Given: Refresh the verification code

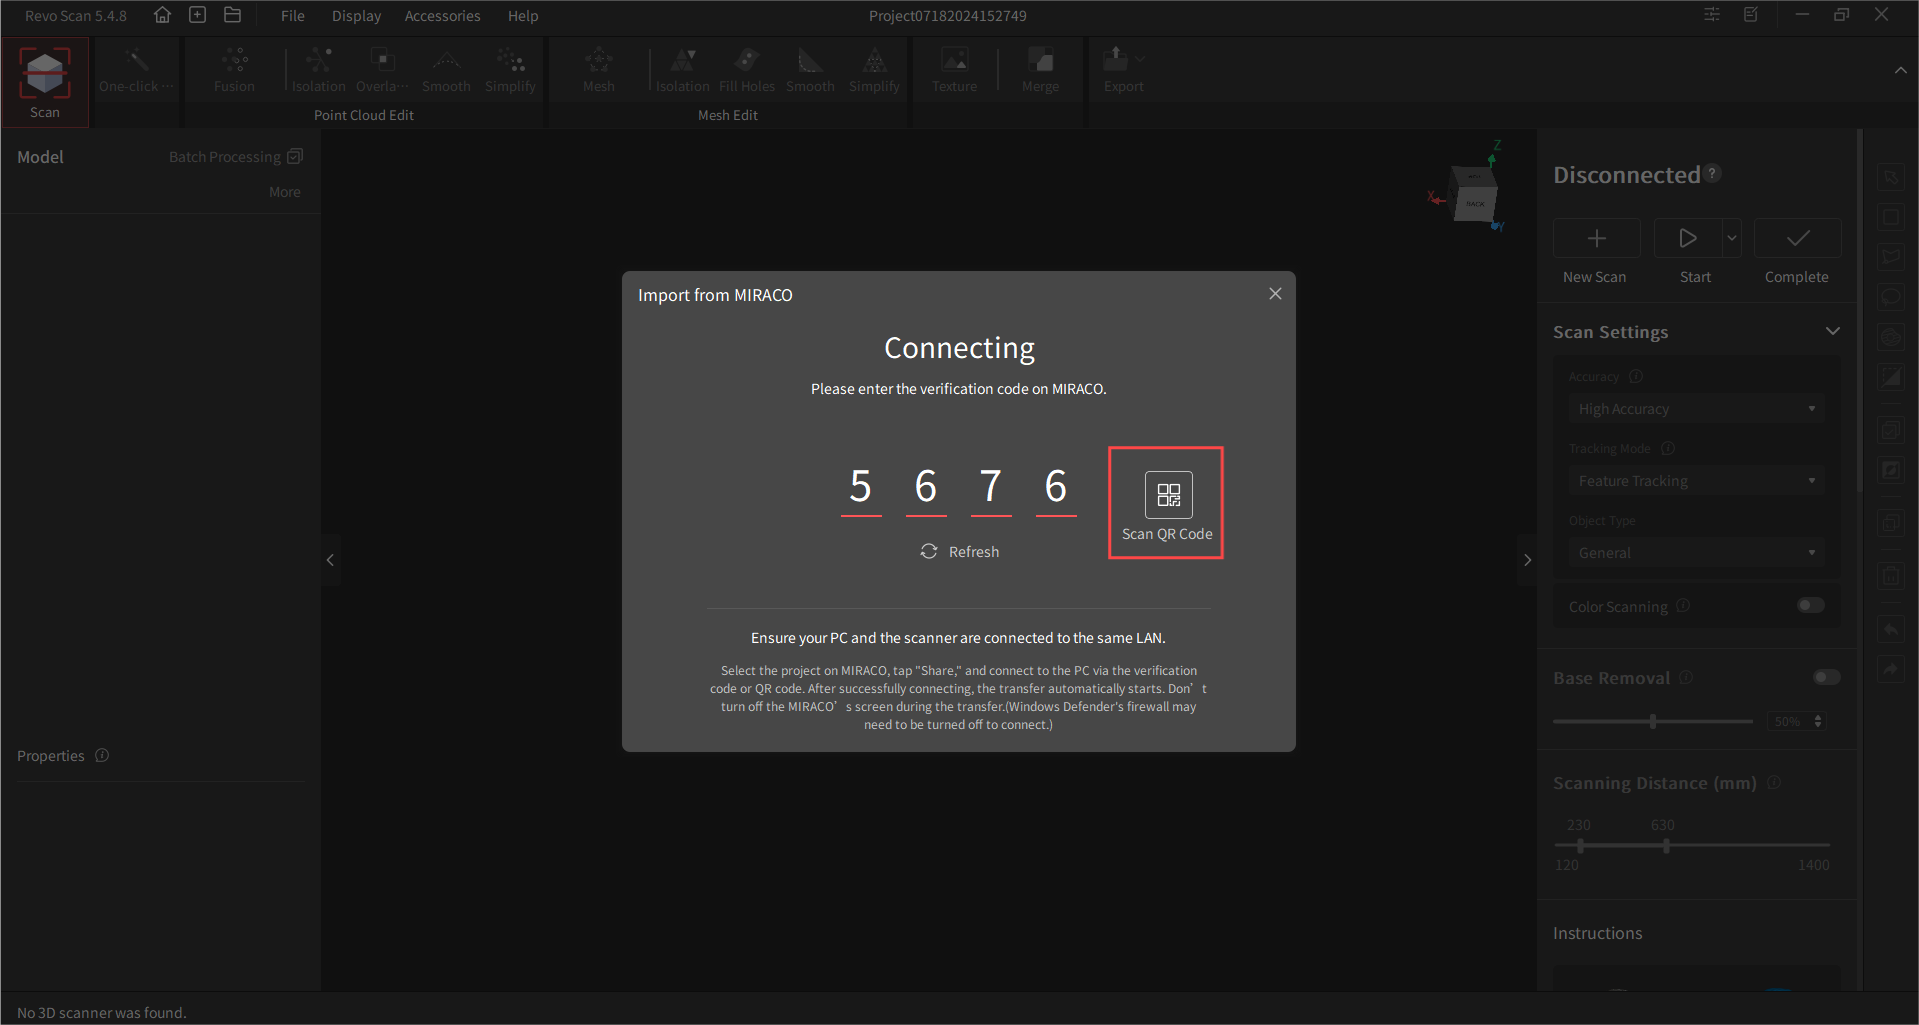Looking at the screenshot, I should pyautogui.click(x=959, y=552).
